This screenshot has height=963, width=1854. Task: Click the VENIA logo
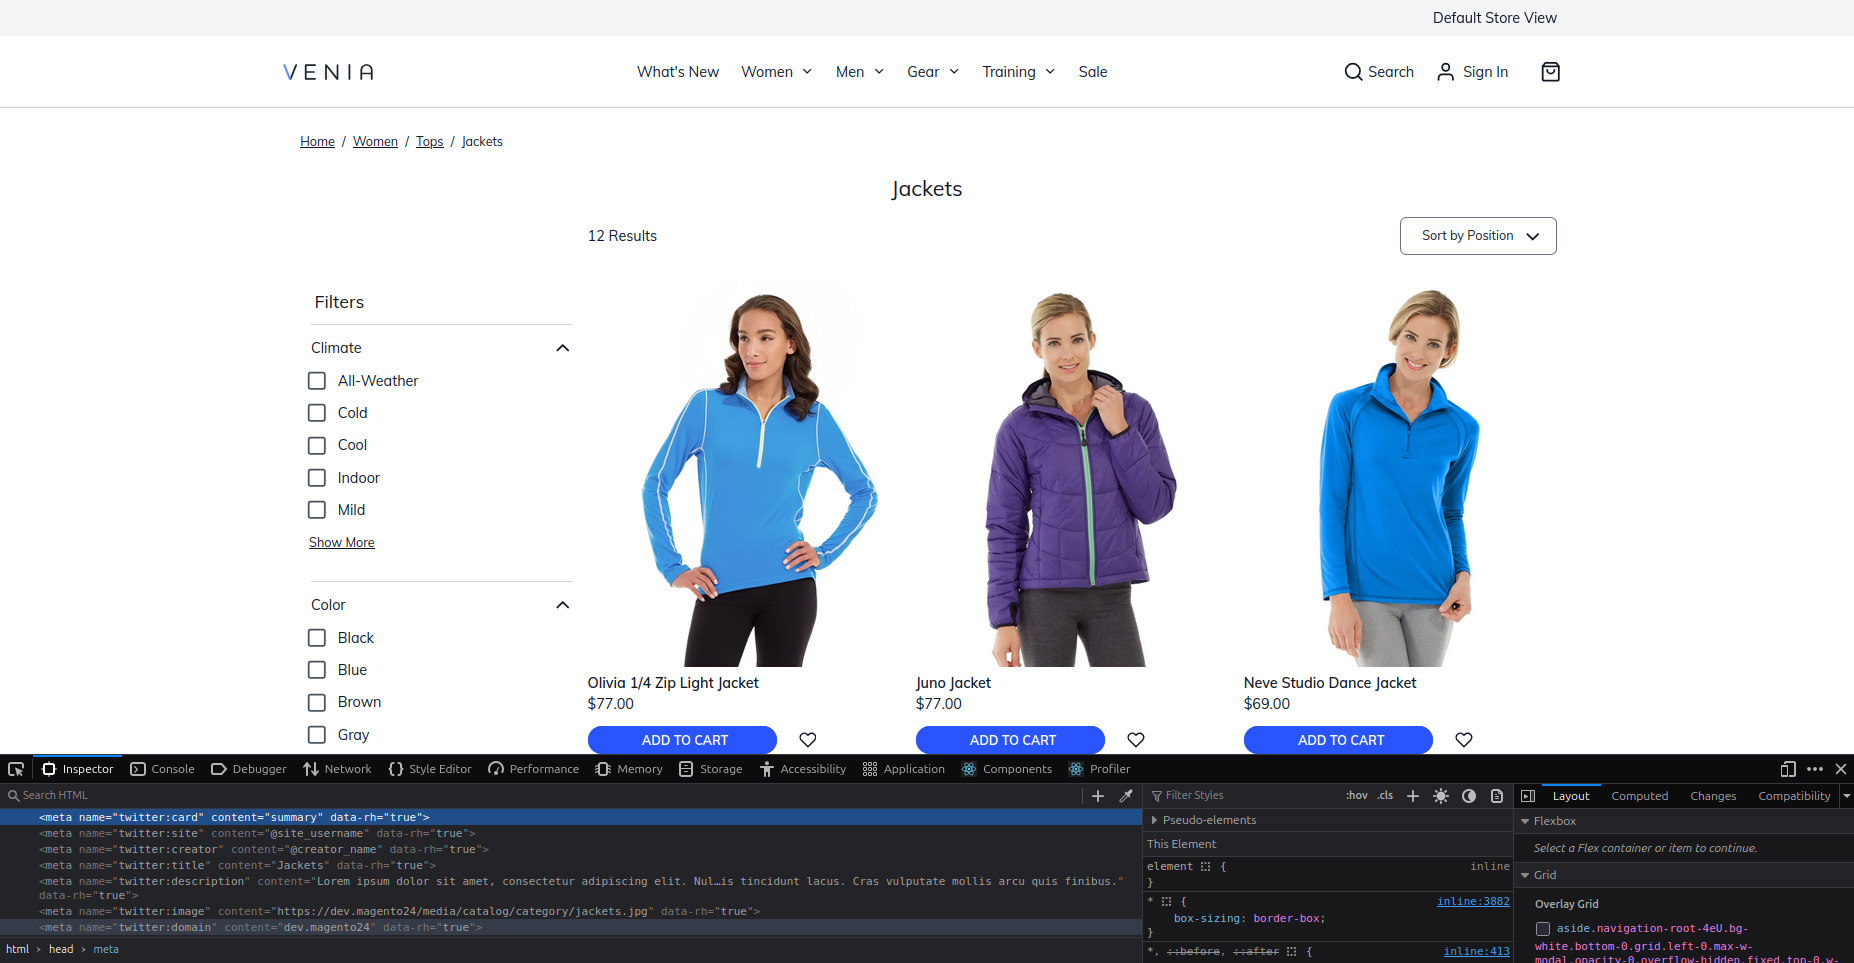(329, 72)
